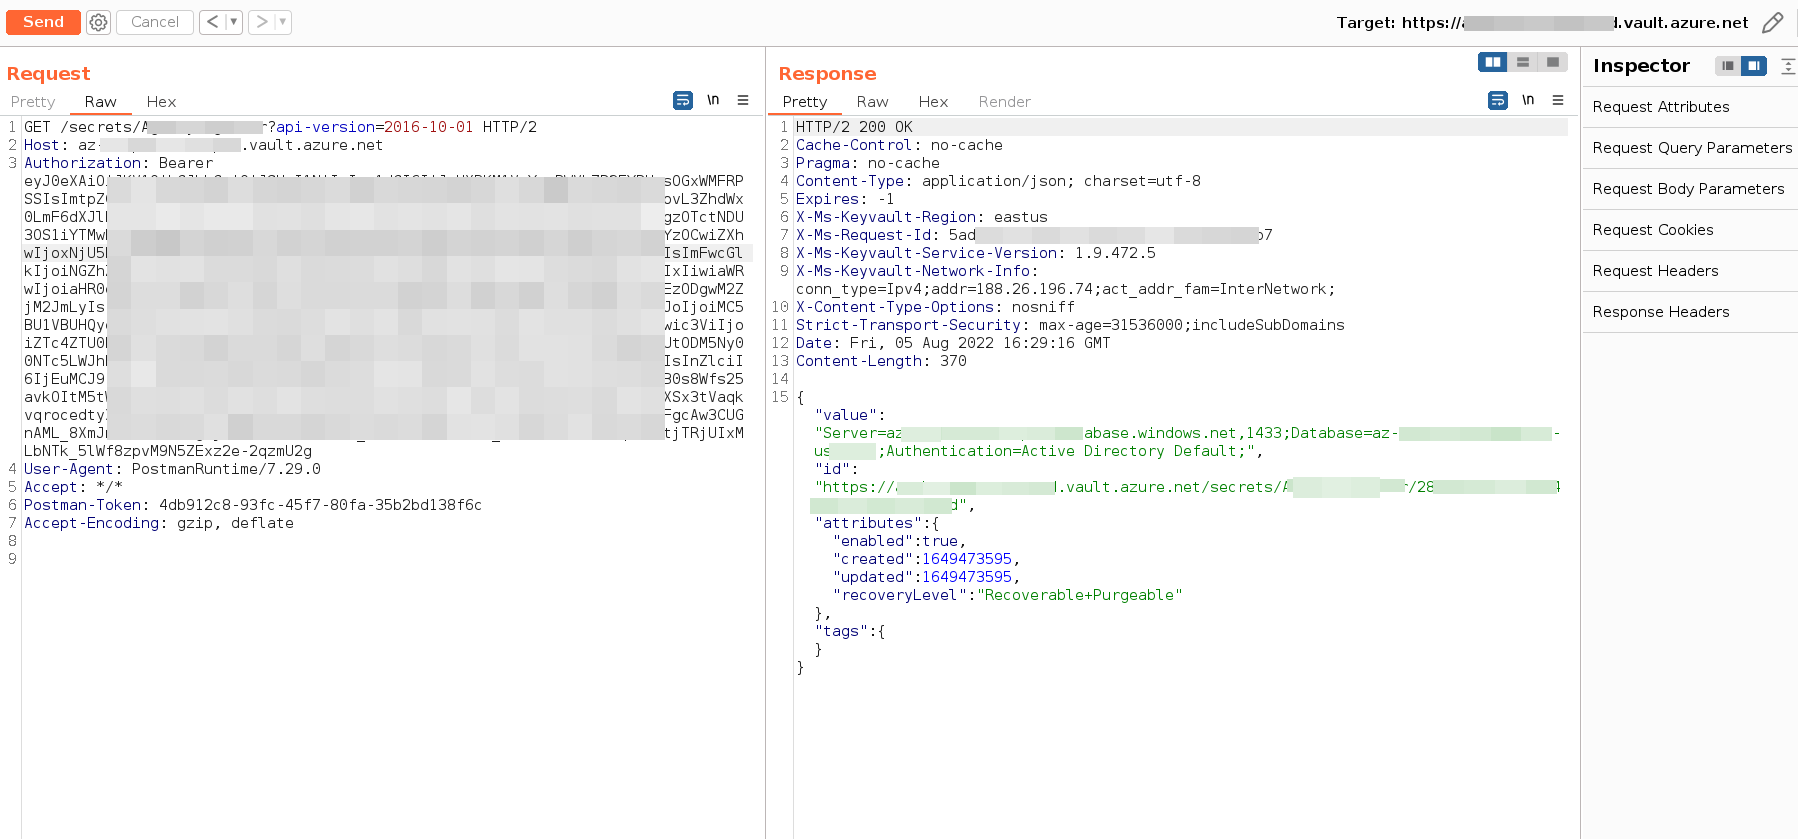Click the Inspector panel title
This screenshot has height=839, width=1798.
[x=1641, y=66]
